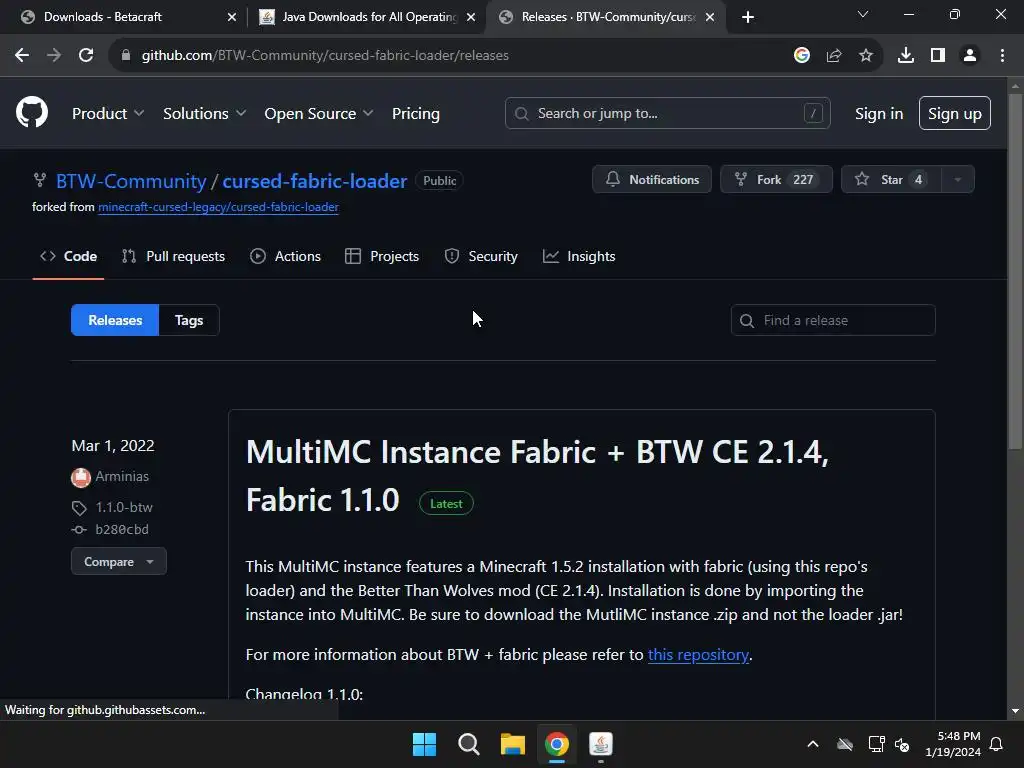Screen dimensions: 1024x768
Task: Reload the current page
Action: [x=86, y=56]
